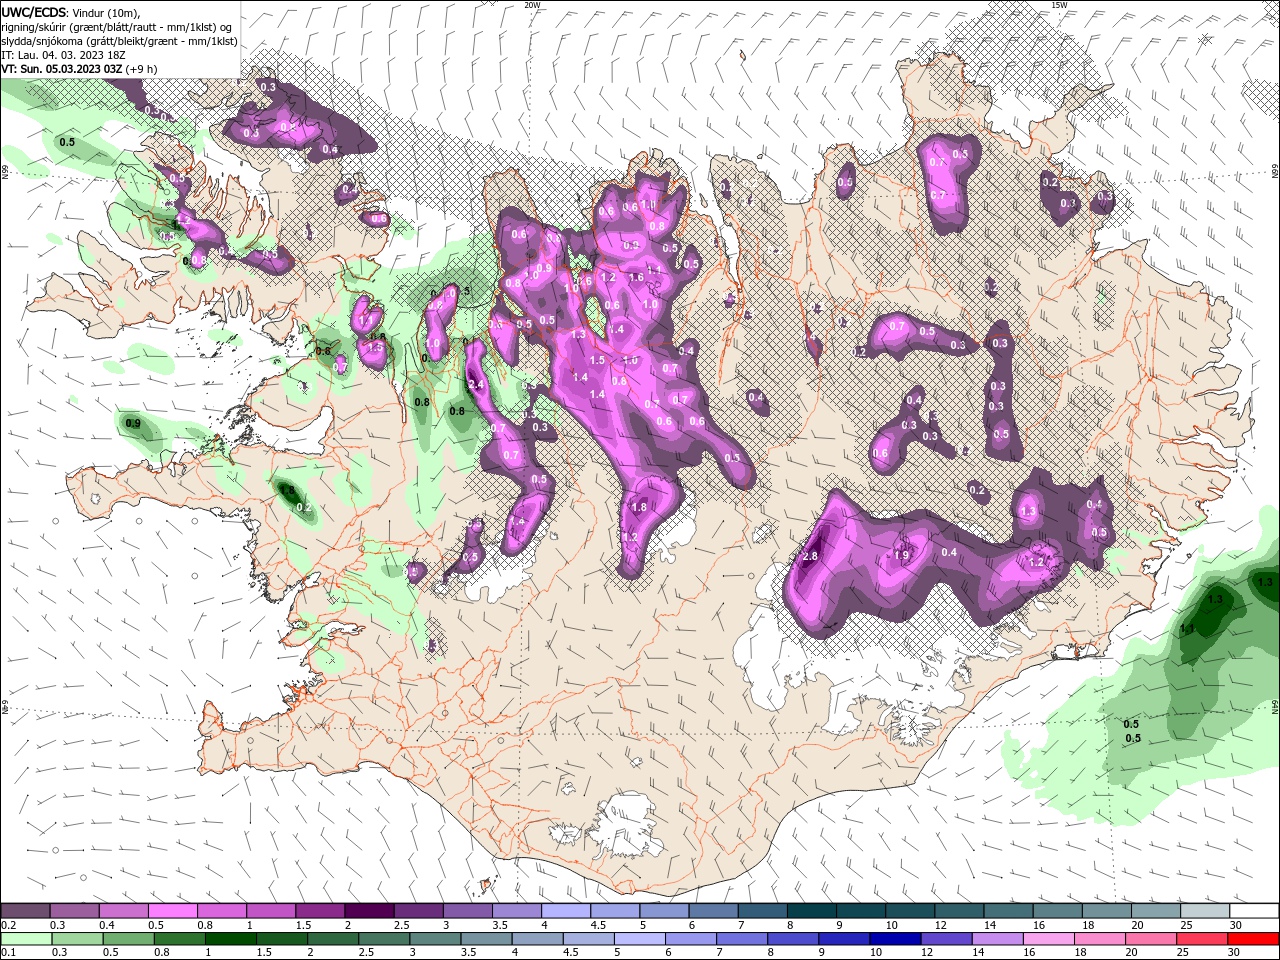This screenshot has width=1280, height=960.
Task: Choose the snow-scale swatch labeled 1.5
Action: 320,911
